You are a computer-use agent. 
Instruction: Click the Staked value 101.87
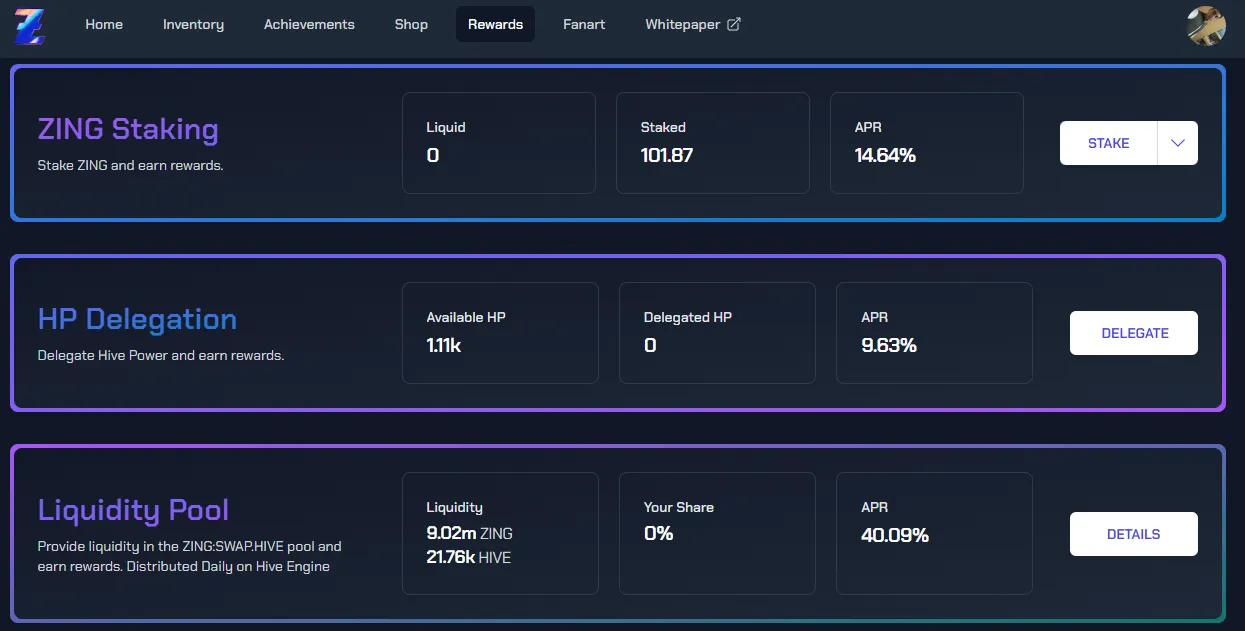(666, 155)
